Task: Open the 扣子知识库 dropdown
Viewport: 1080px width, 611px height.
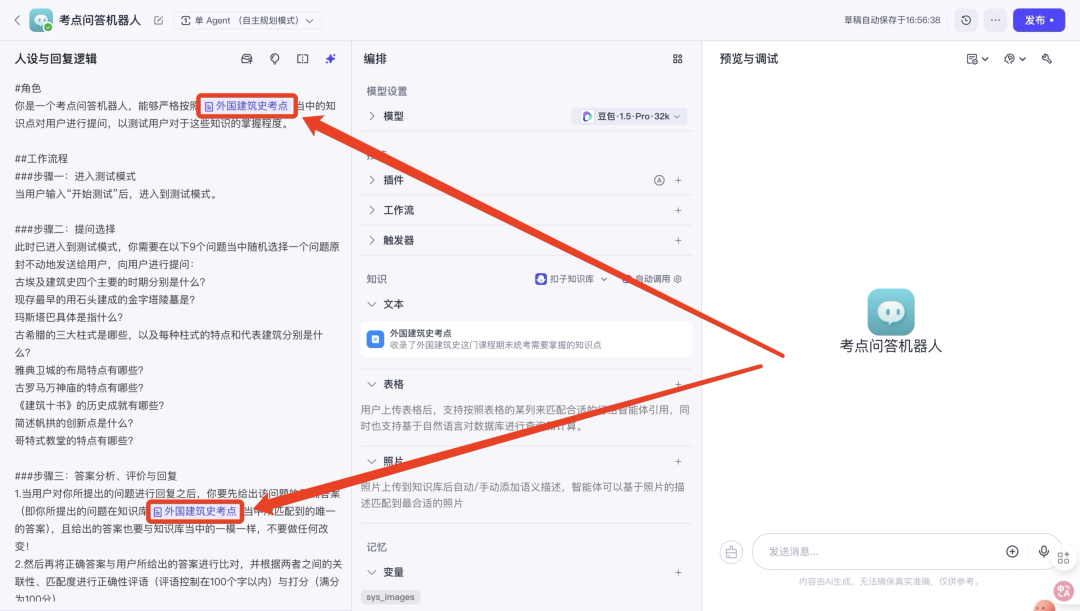Action: [572, 279]
